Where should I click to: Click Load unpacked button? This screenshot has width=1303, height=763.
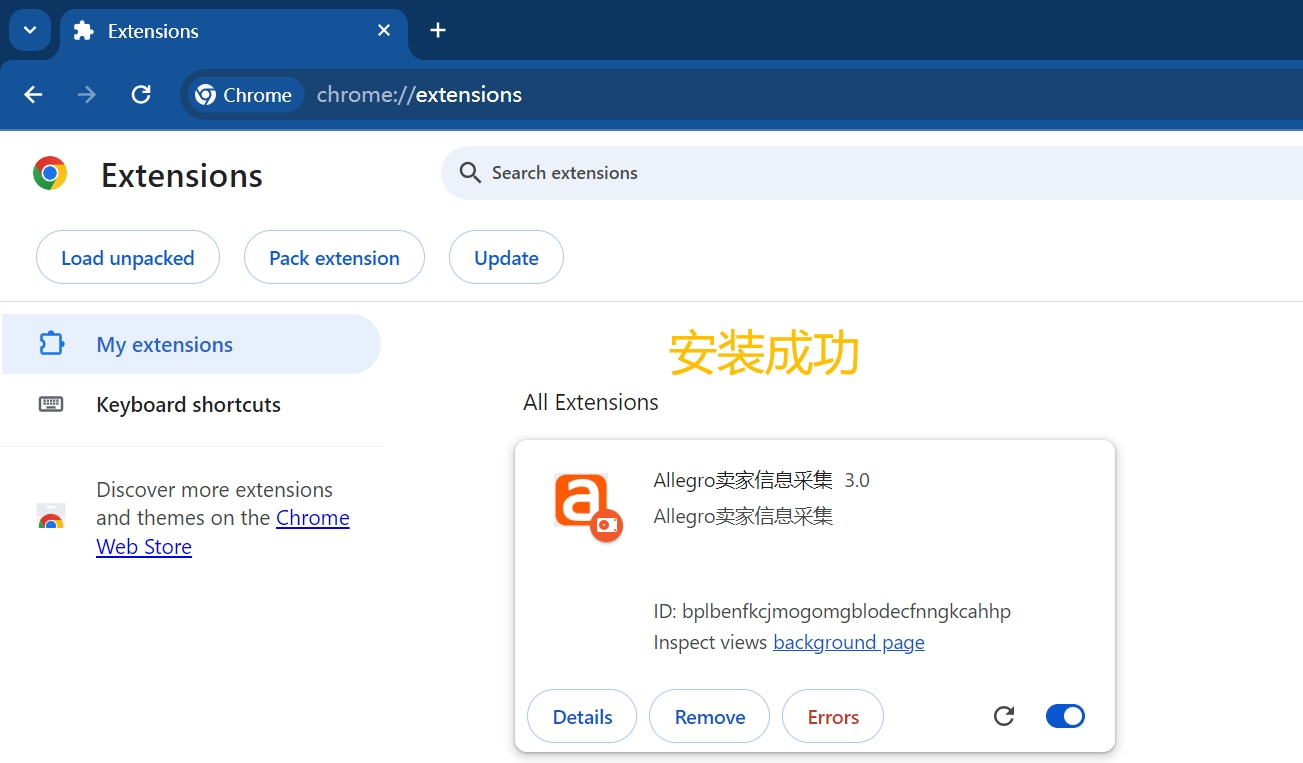128,258
